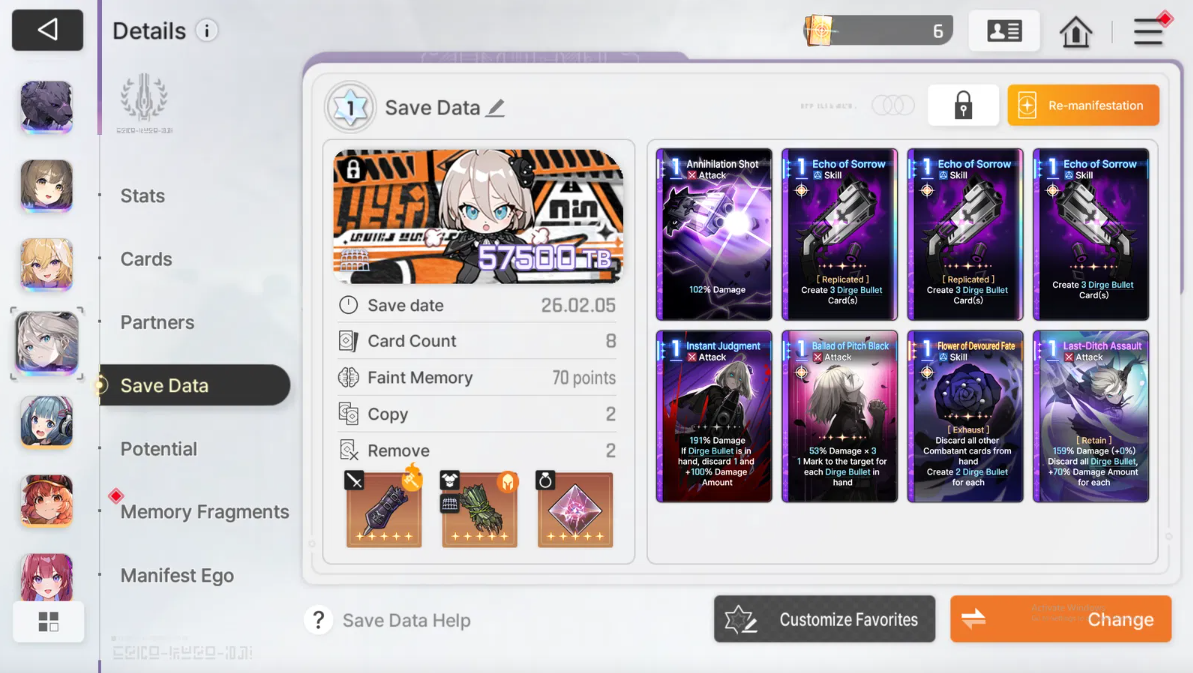The width and height of the screenshot is (1193, 673).
Task: Open the Stats menu
Action: coord(142,195)
